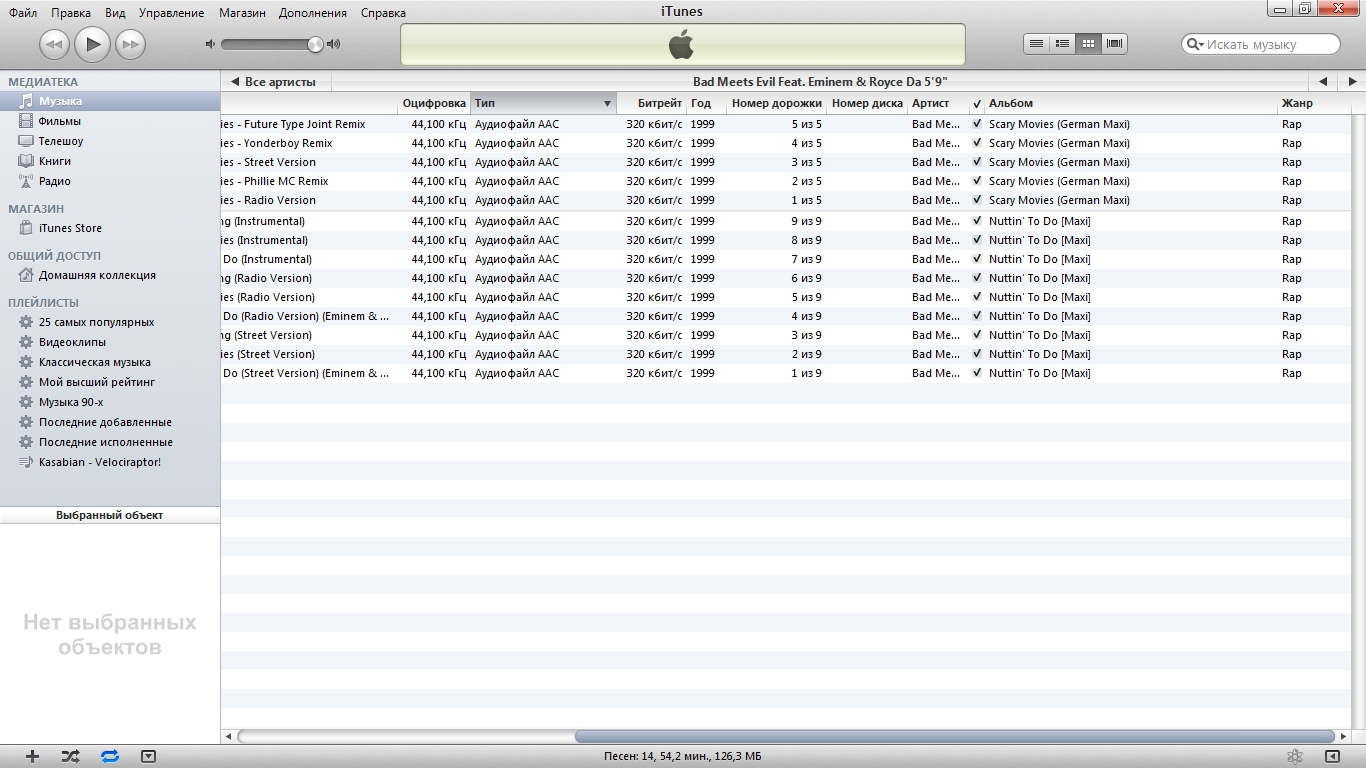Sort tracks by the Альбом column

(1131, 103)
